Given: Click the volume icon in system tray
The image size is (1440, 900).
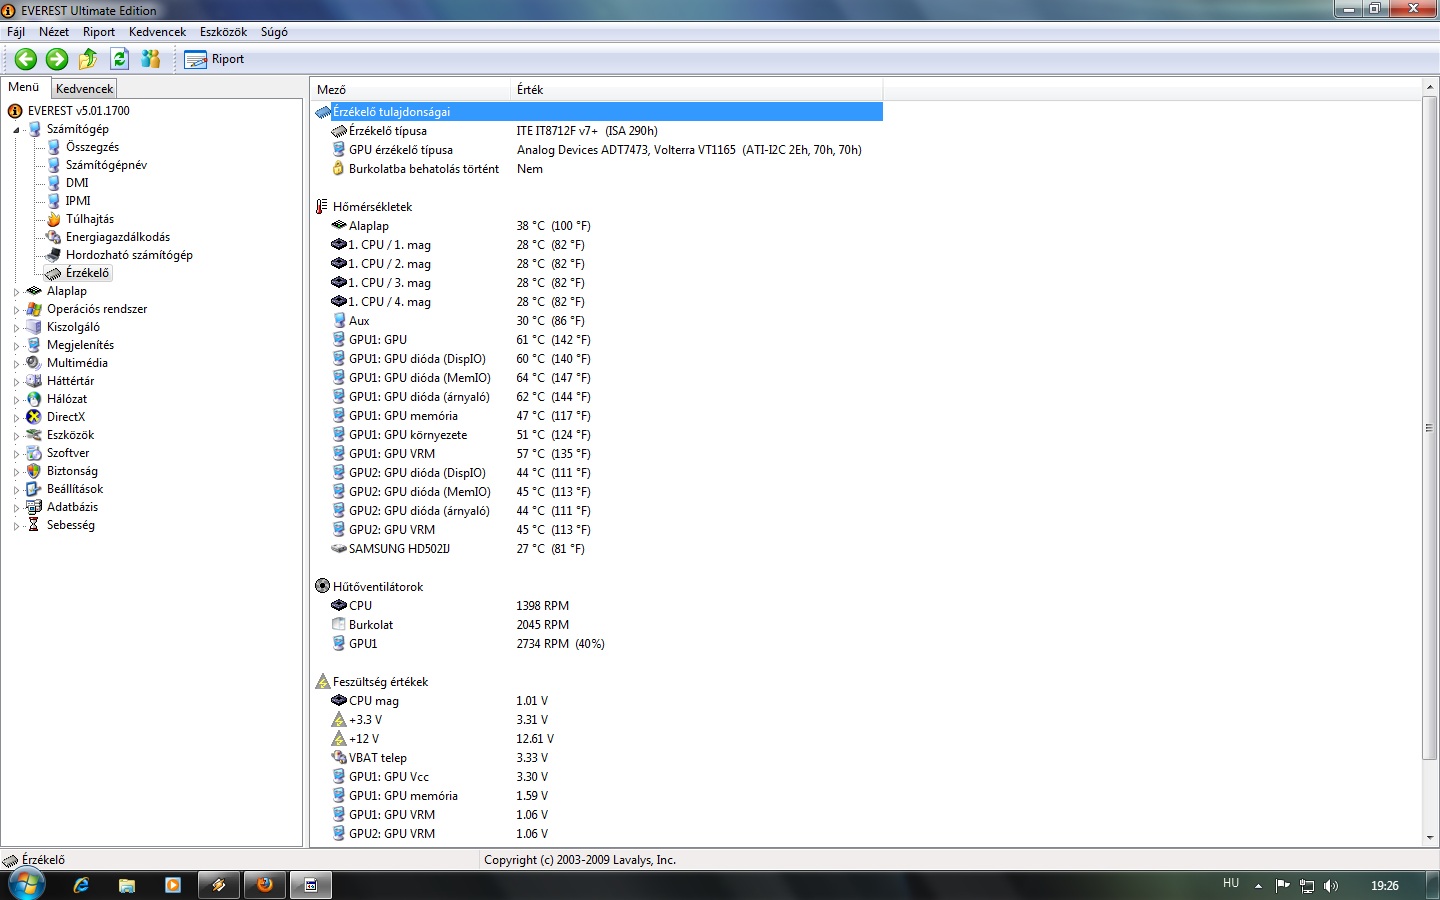Looking at the screenshot, I should click(x=1330, y=886).
